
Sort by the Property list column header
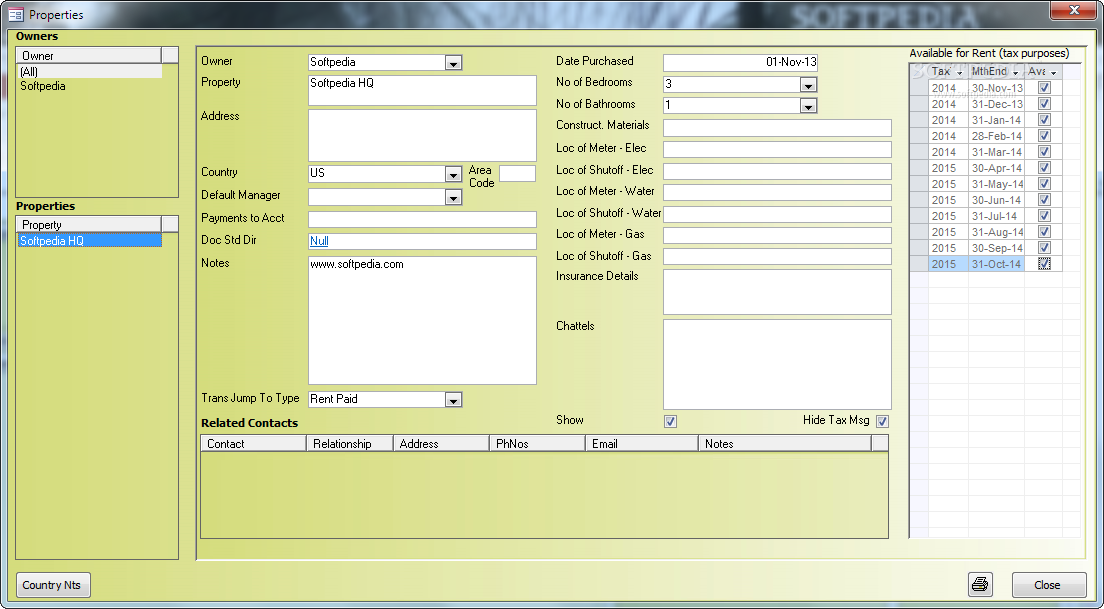click(89, 225)
